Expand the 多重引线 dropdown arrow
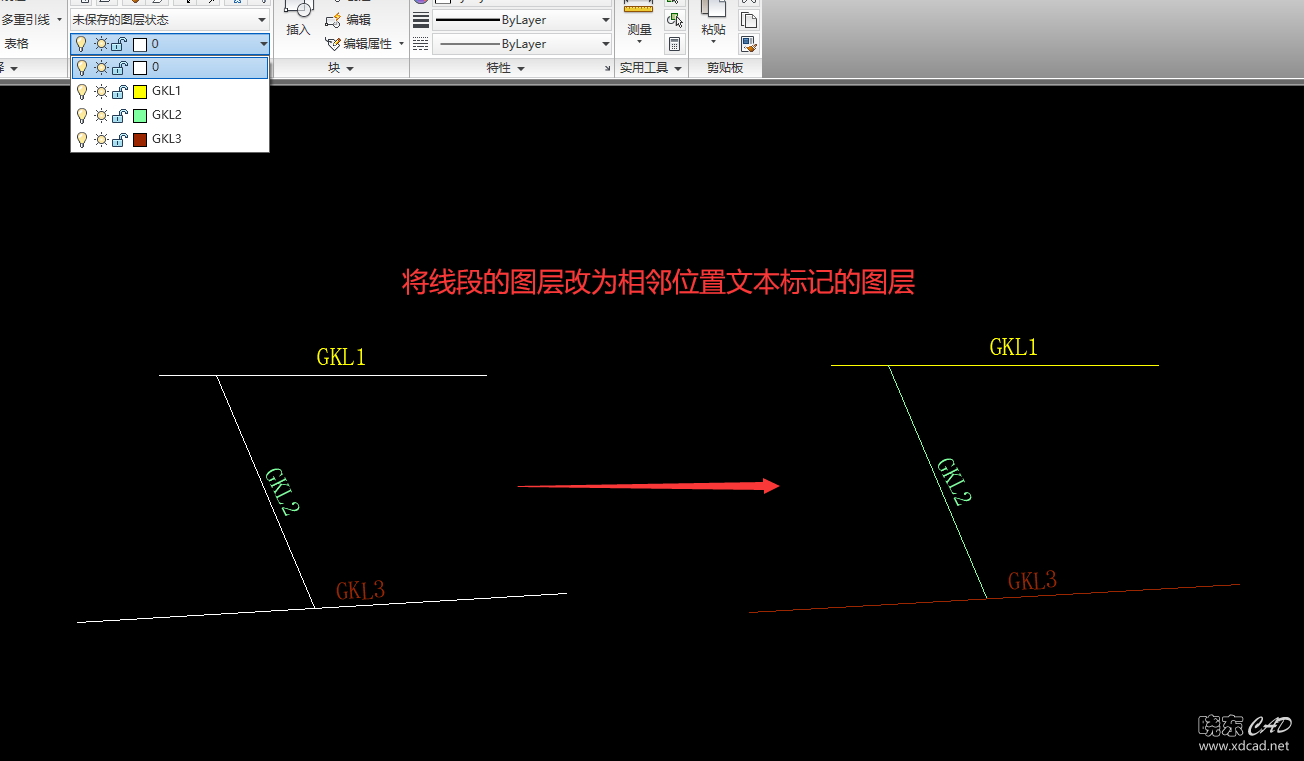 [x=59, y=20]
